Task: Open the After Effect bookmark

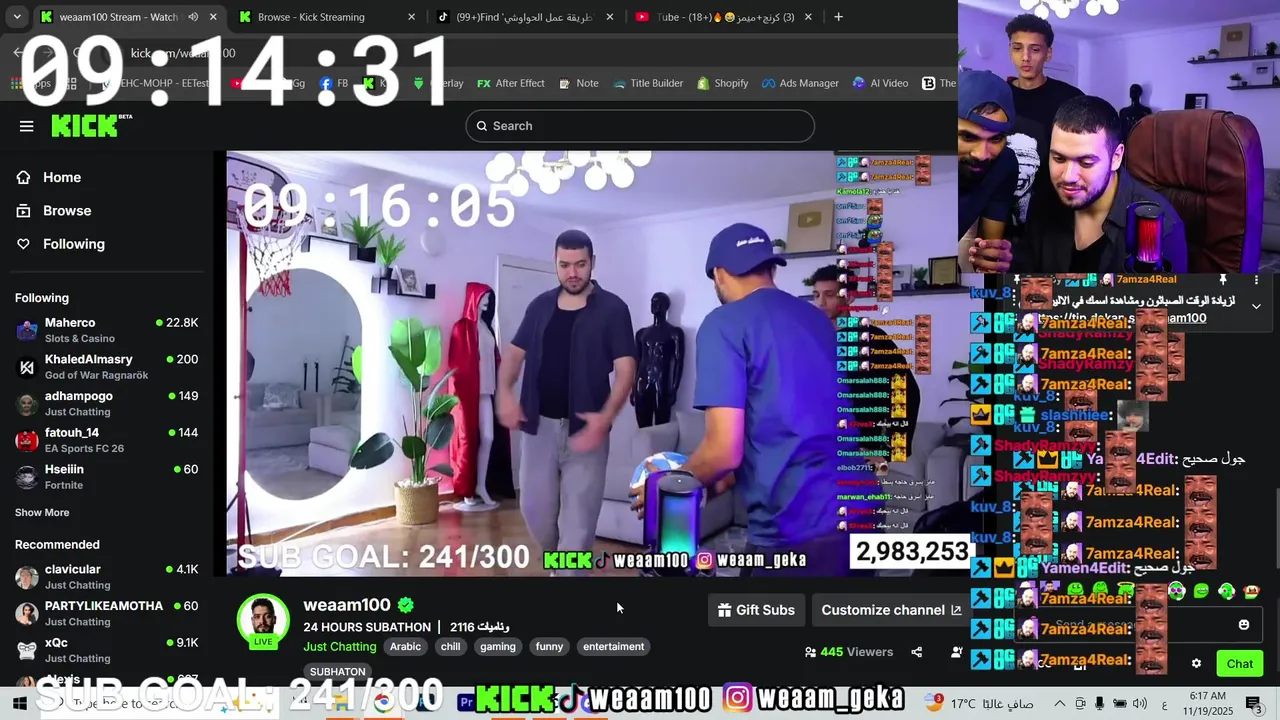Action: click(x=511, y=83)
